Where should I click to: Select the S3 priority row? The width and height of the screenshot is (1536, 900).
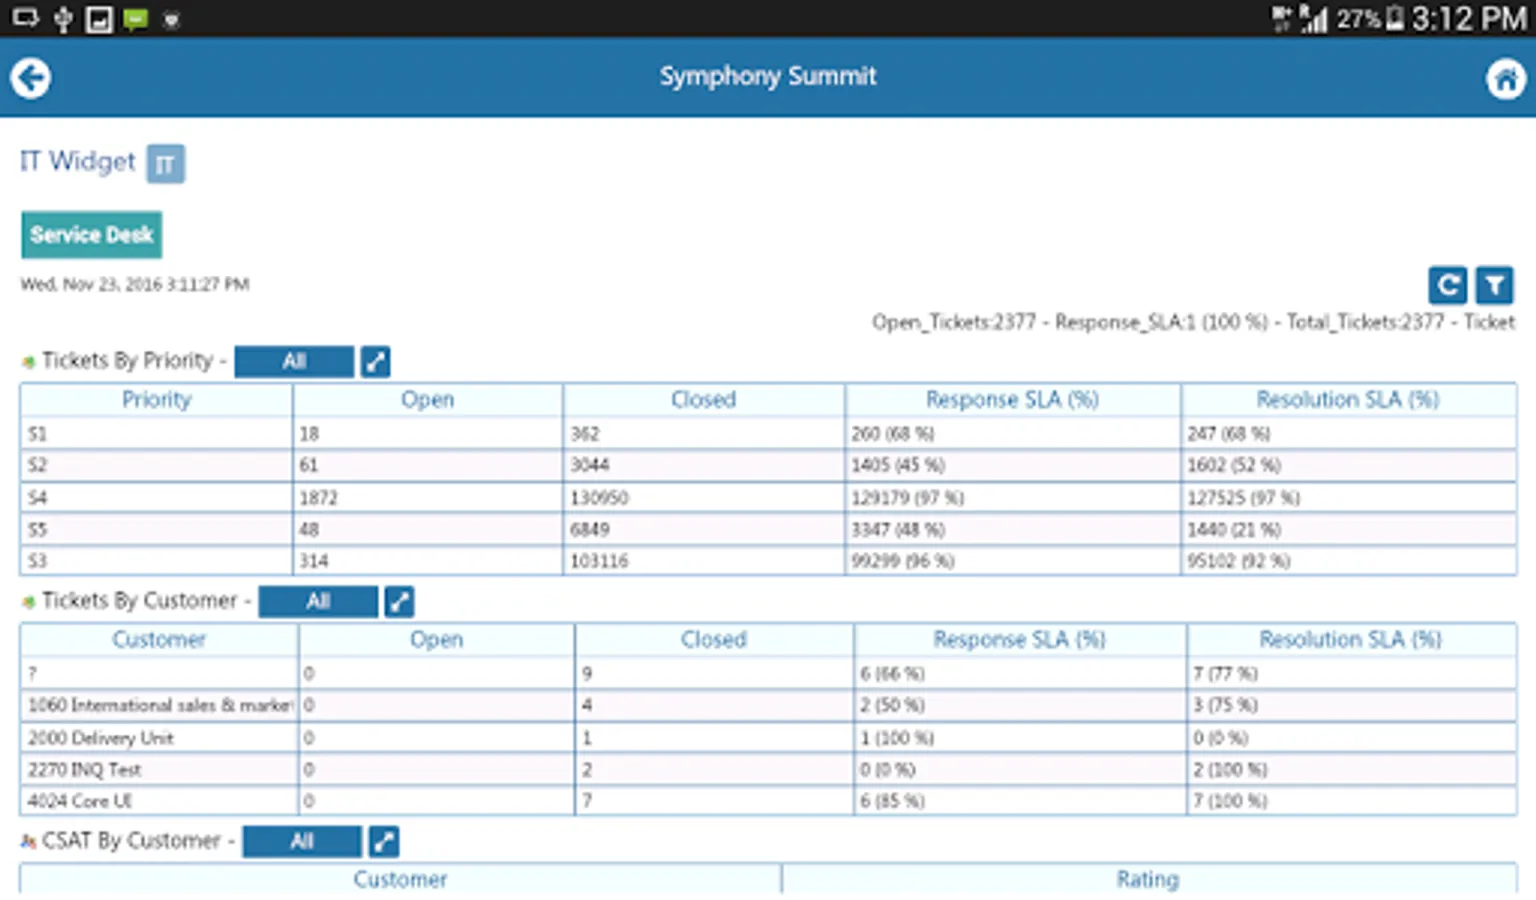coord(768,560)
